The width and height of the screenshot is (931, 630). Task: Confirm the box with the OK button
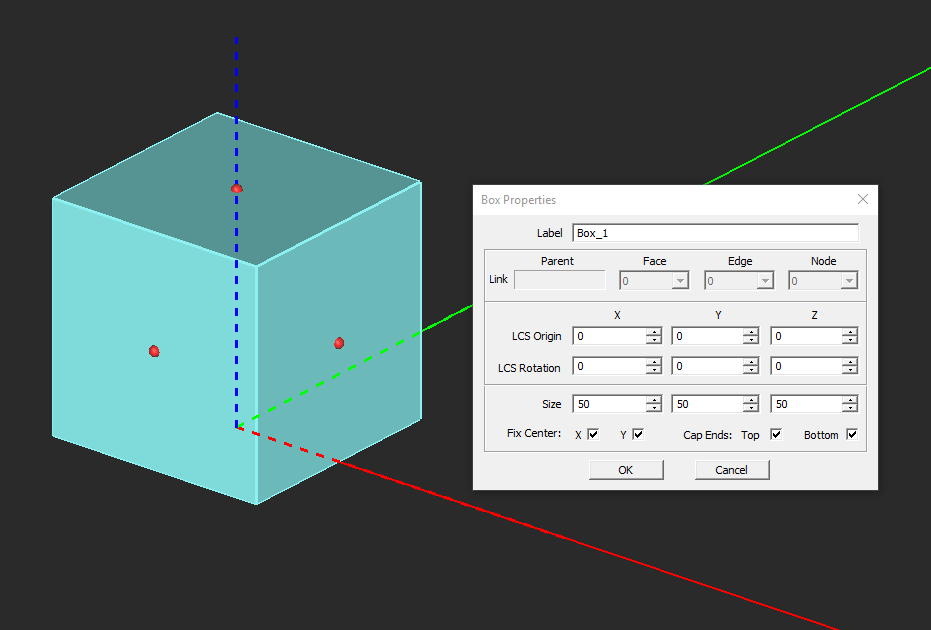tap(625, 470)
